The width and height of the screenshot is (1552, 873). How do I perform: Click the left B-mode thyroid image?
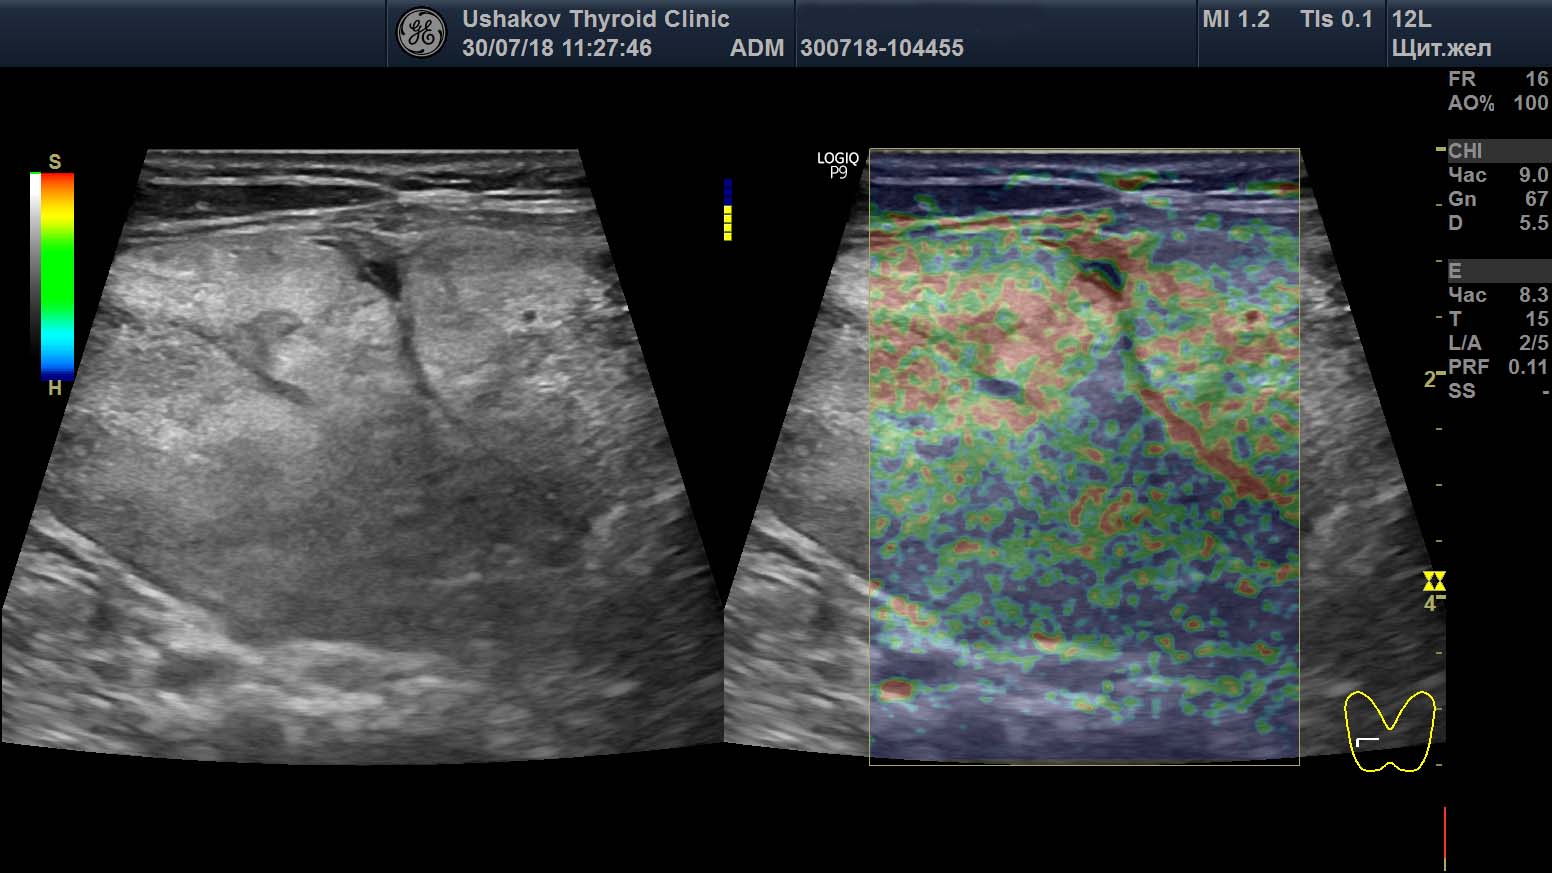tap(362, 455)
